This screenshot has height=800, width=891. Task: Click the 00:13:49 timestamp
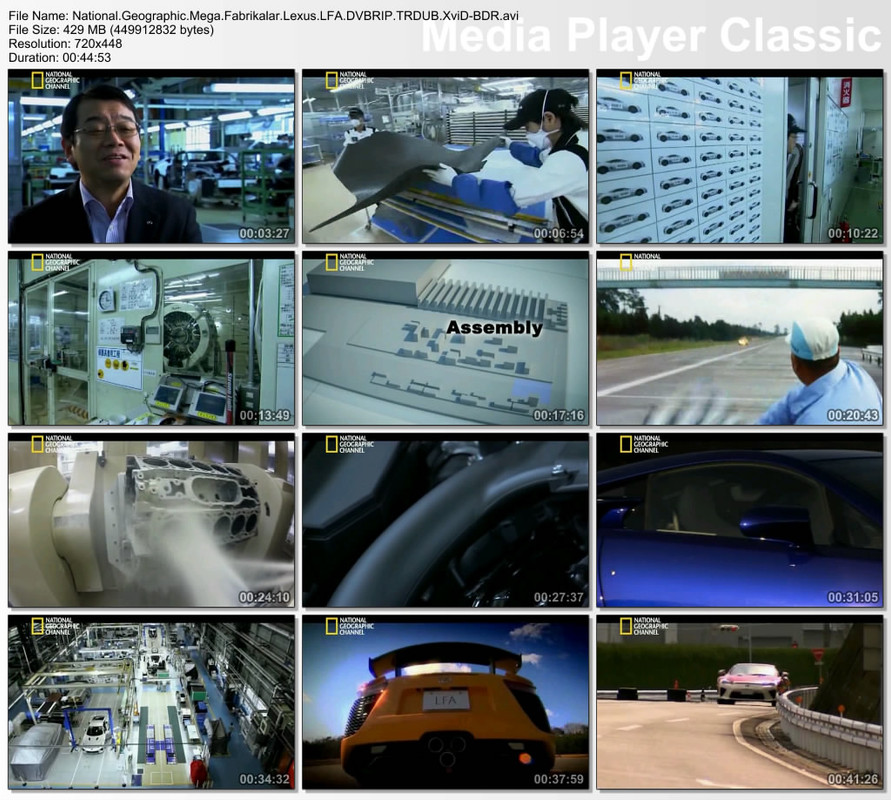(x=264, y=415)
